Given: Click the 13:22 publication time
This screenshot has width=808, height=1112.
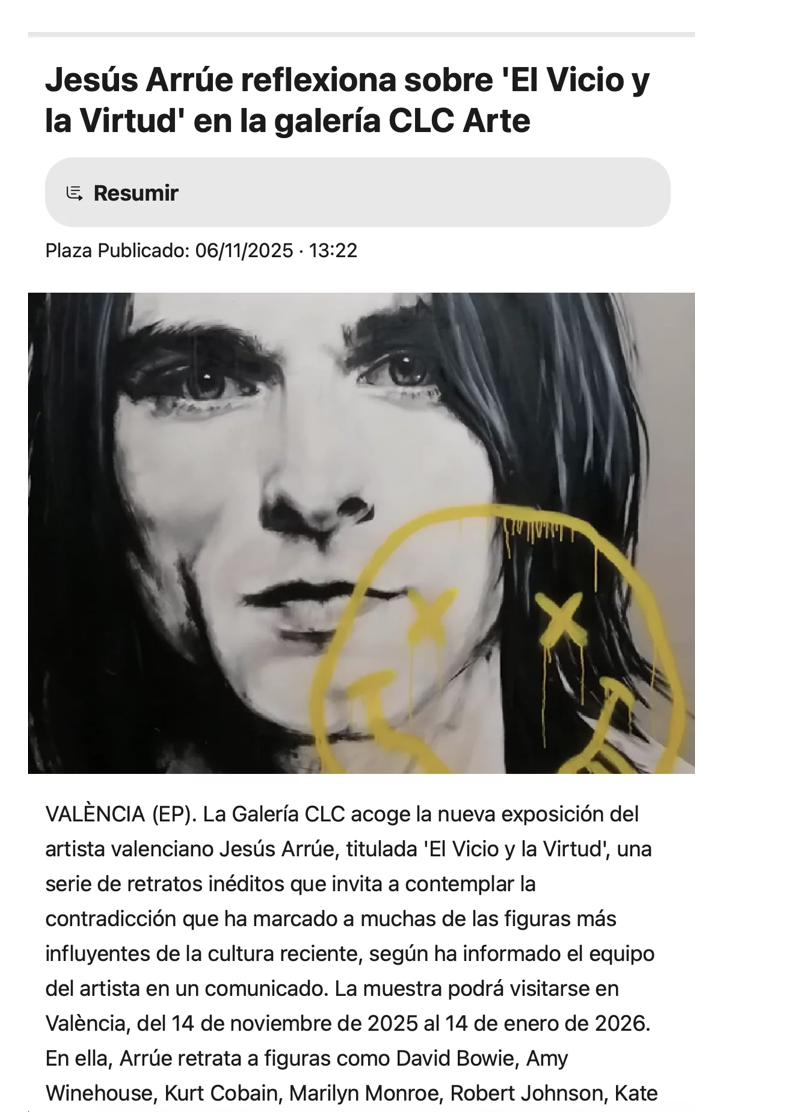Looking at the screenshot, I should click(333, 250).
